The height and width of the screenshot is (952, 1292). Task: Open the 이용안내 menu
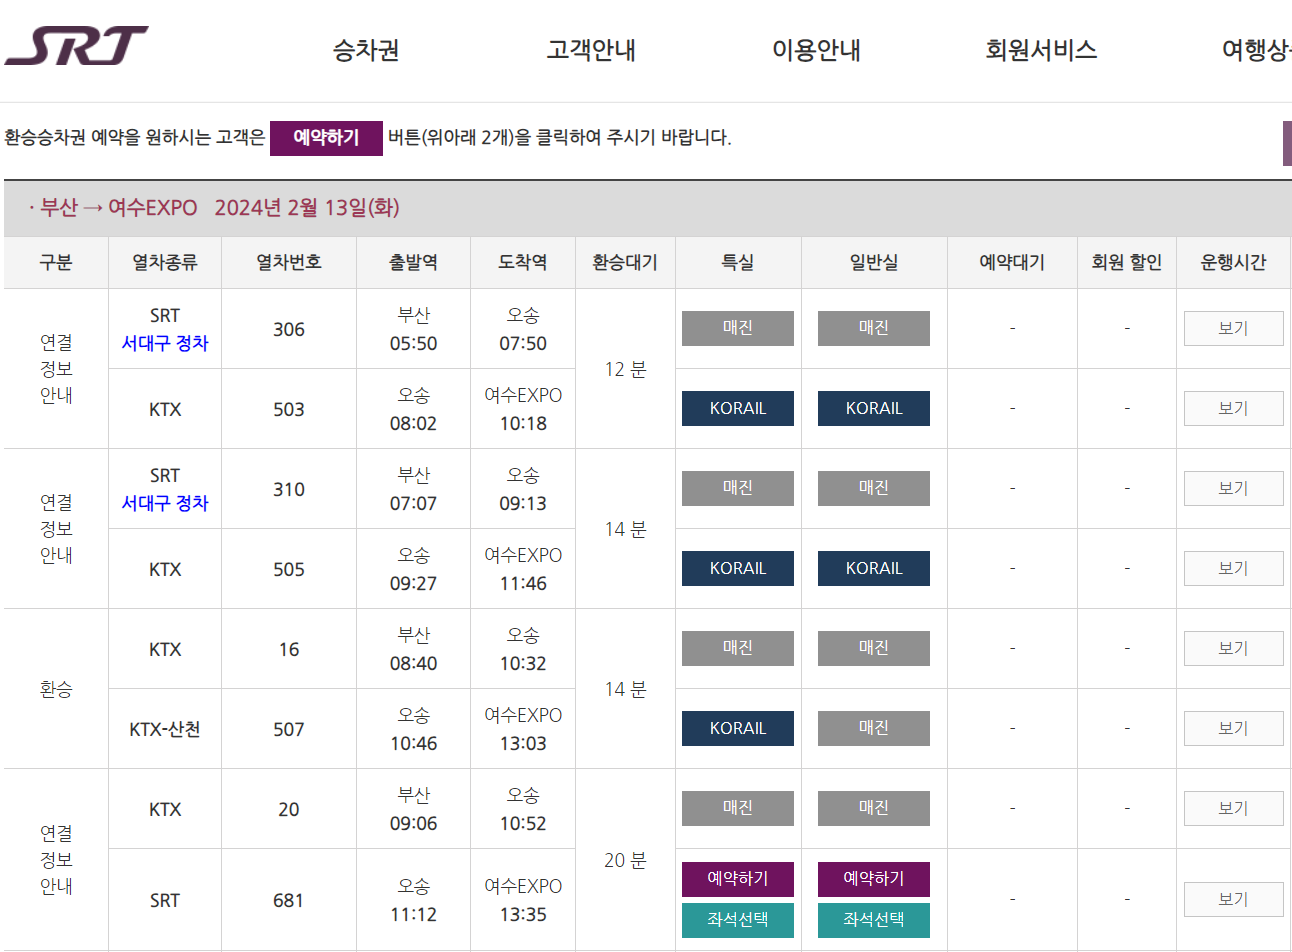point(816,50)
